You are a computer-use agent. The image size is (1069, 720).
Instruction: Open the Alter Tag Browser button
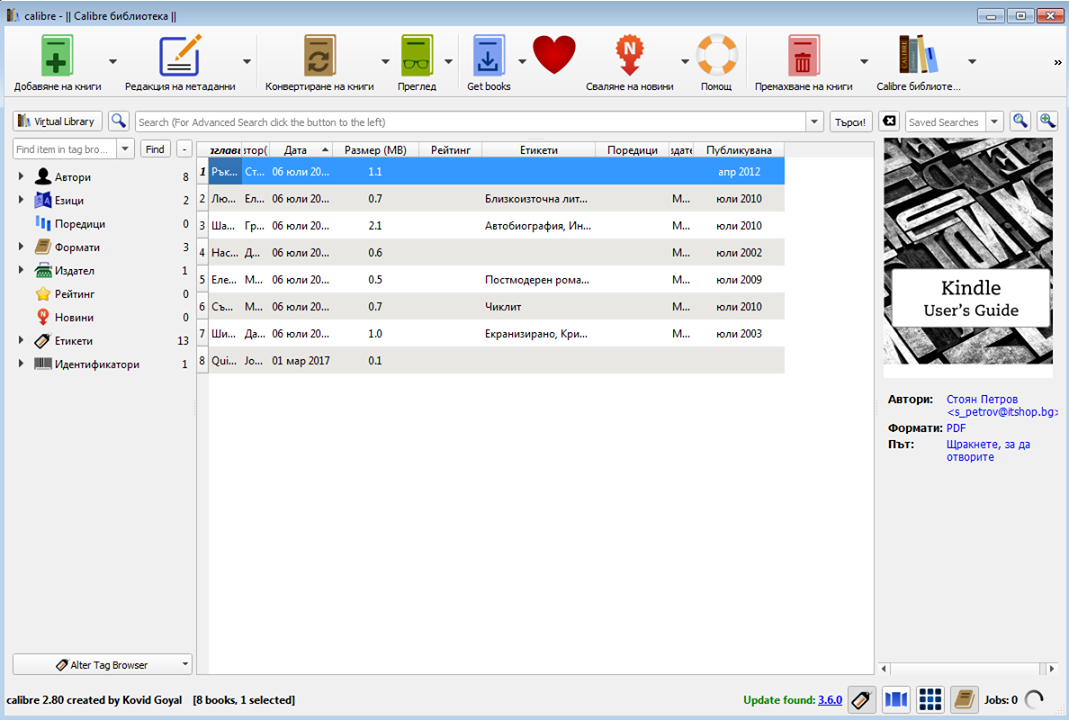102,664
